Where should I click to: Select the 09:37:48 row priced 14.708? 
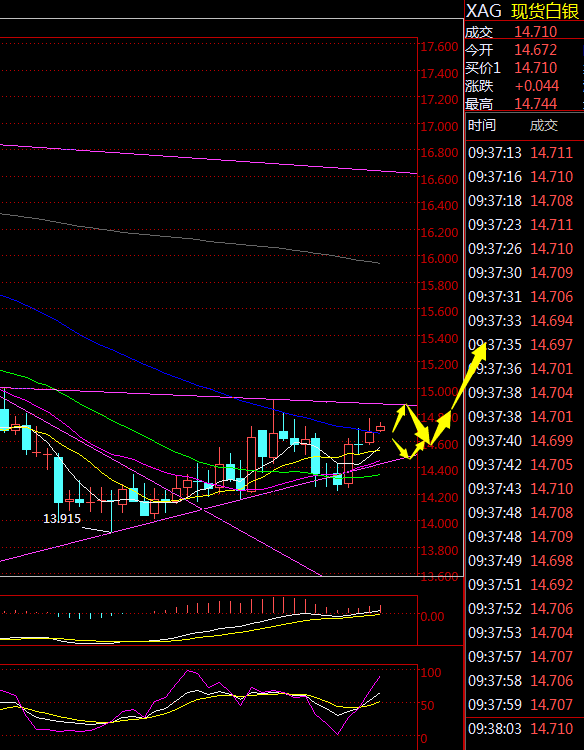[x=524, y=513]
